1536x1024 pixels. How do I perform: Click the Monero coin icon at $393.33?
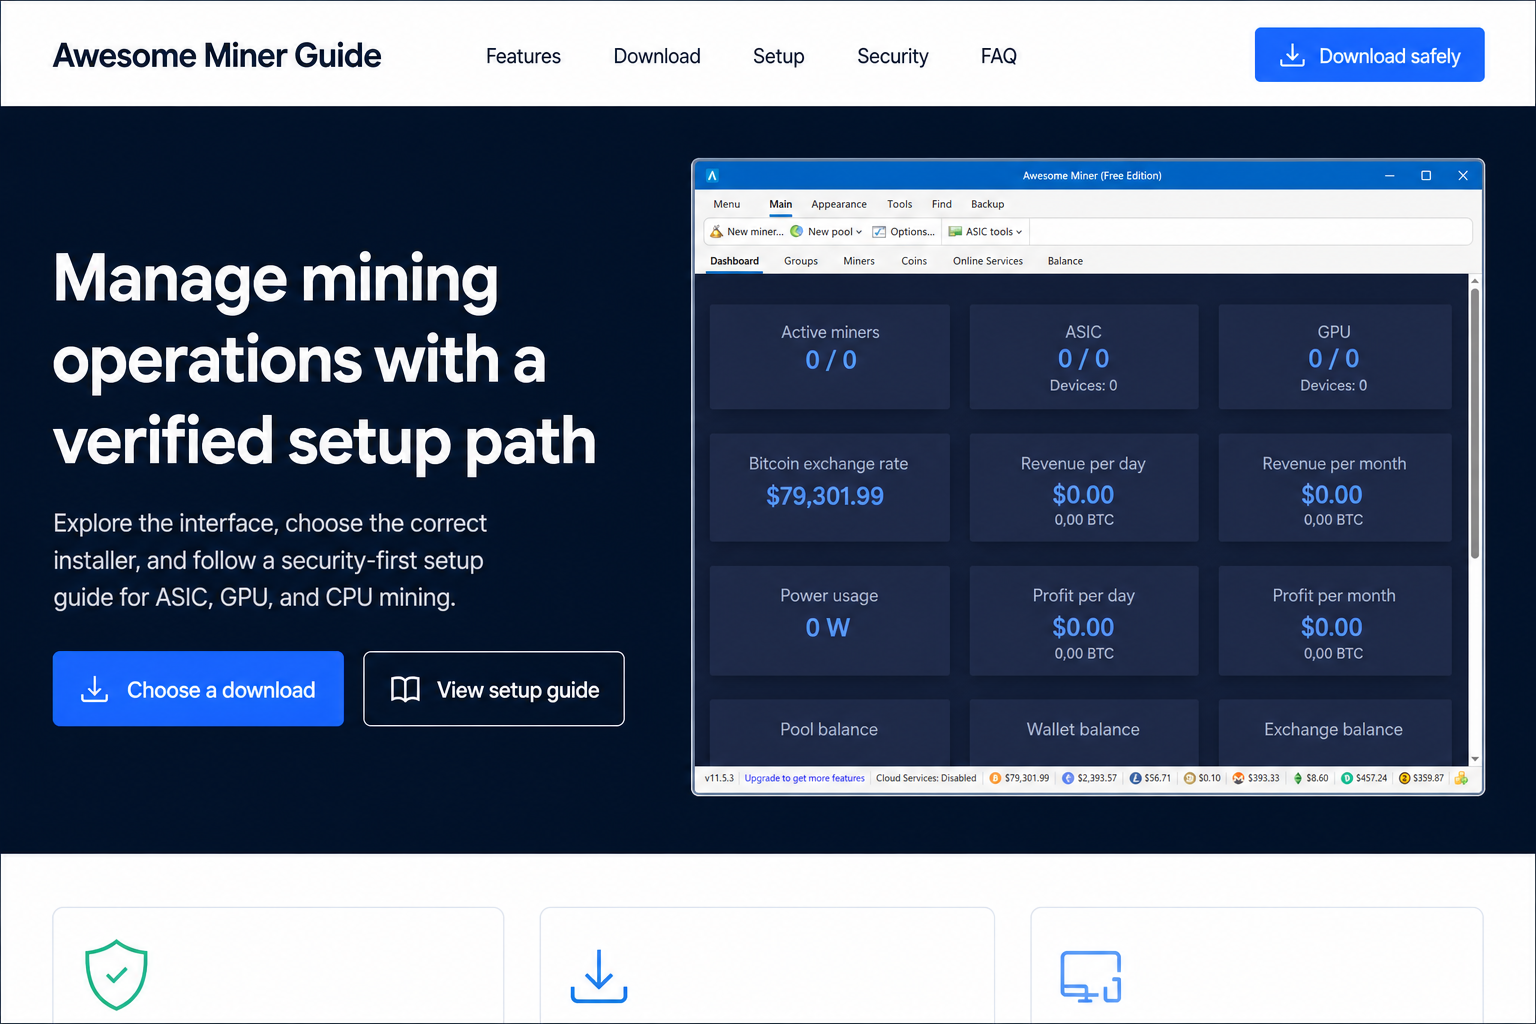[1238, 778]
